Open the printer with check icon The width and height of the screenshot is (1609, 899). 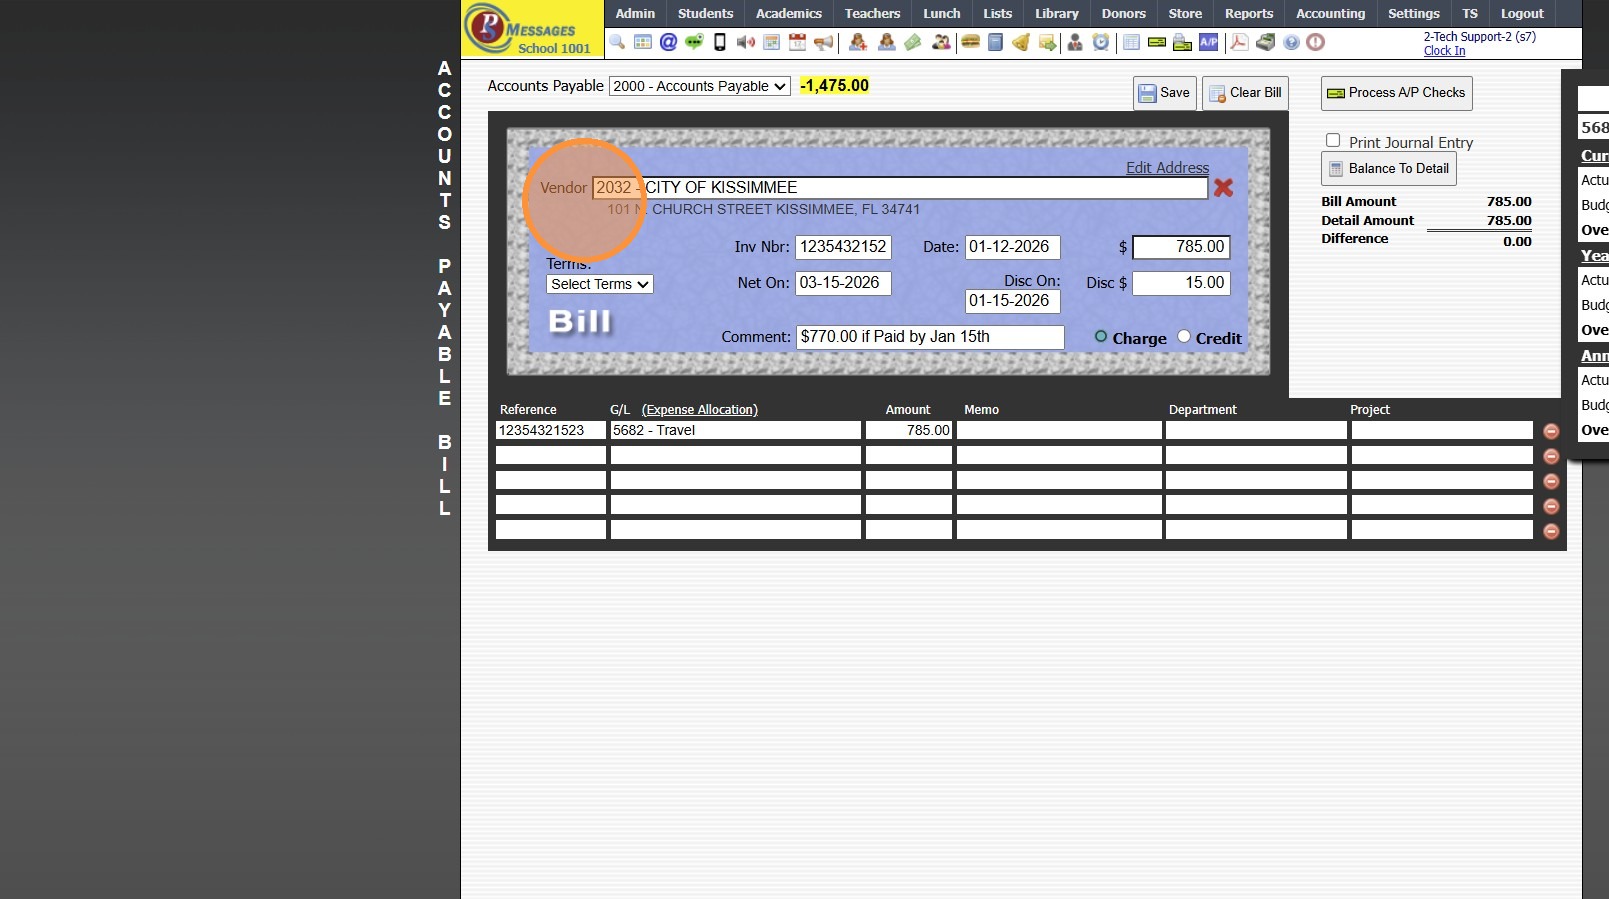[1182, 42]
